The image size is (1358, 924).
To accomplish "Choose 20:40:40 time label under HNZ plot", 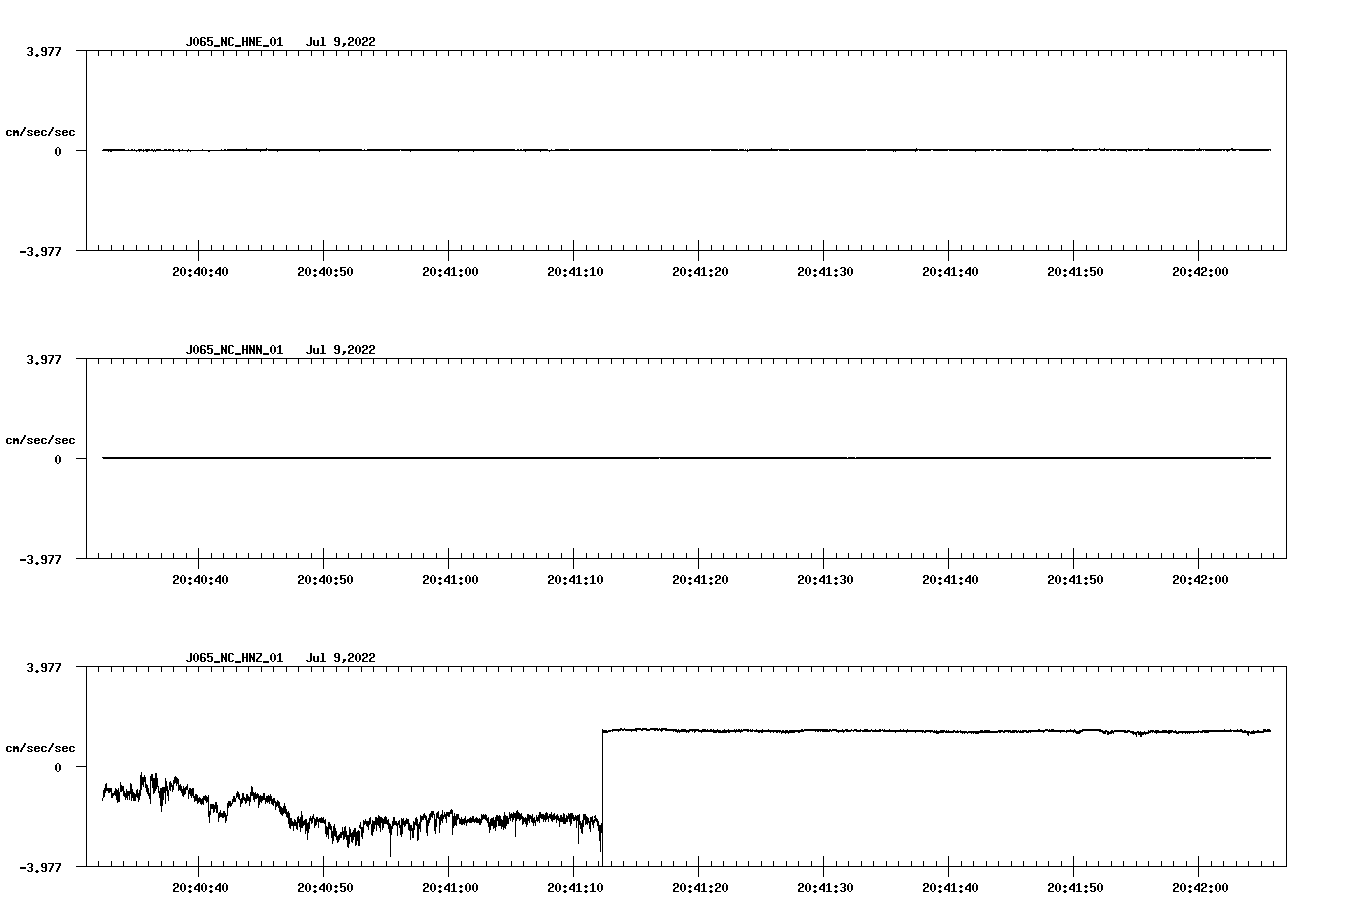I will tap(200, 887).
